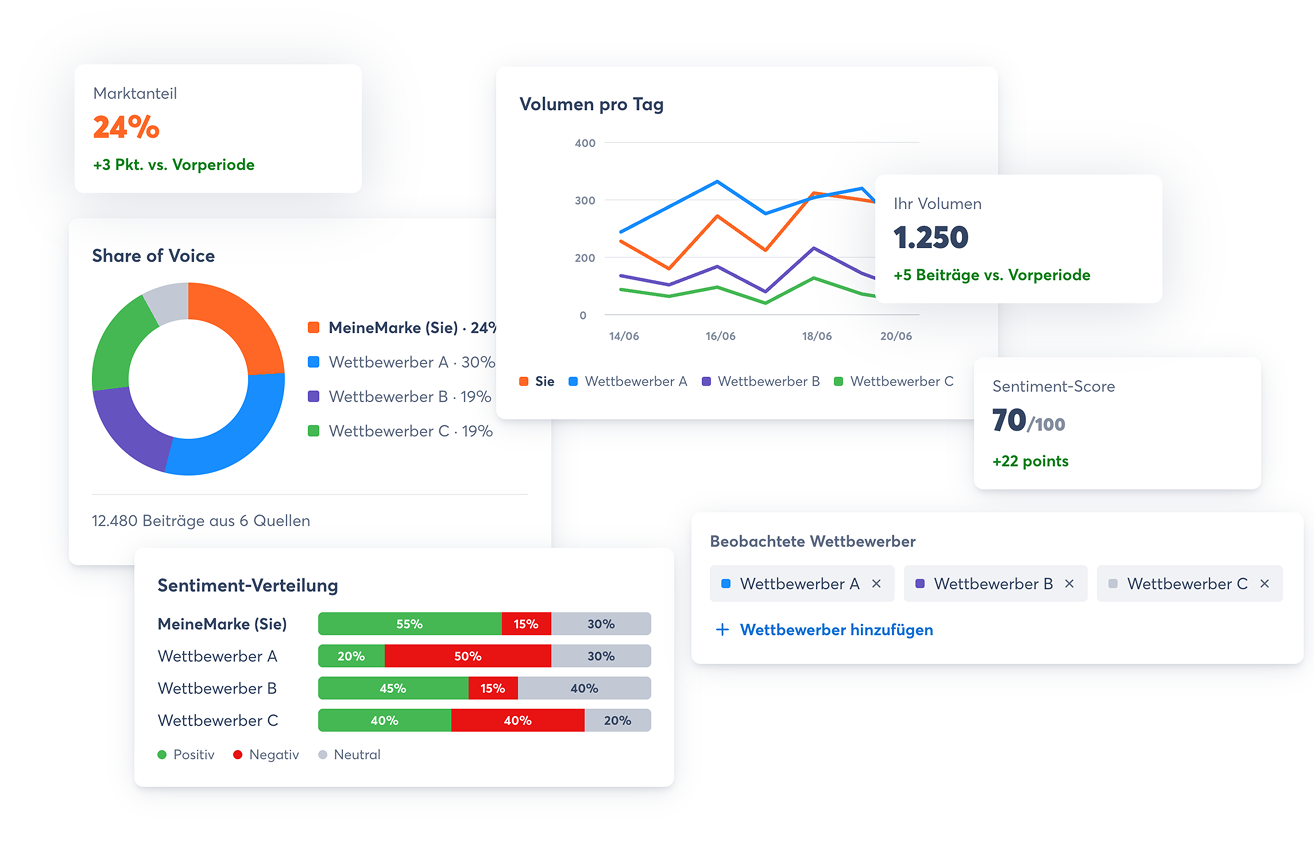Click the +22 points change text
Image resolution: width=1314 pixels, height=850 pixels.
(x=1030, y=461)
